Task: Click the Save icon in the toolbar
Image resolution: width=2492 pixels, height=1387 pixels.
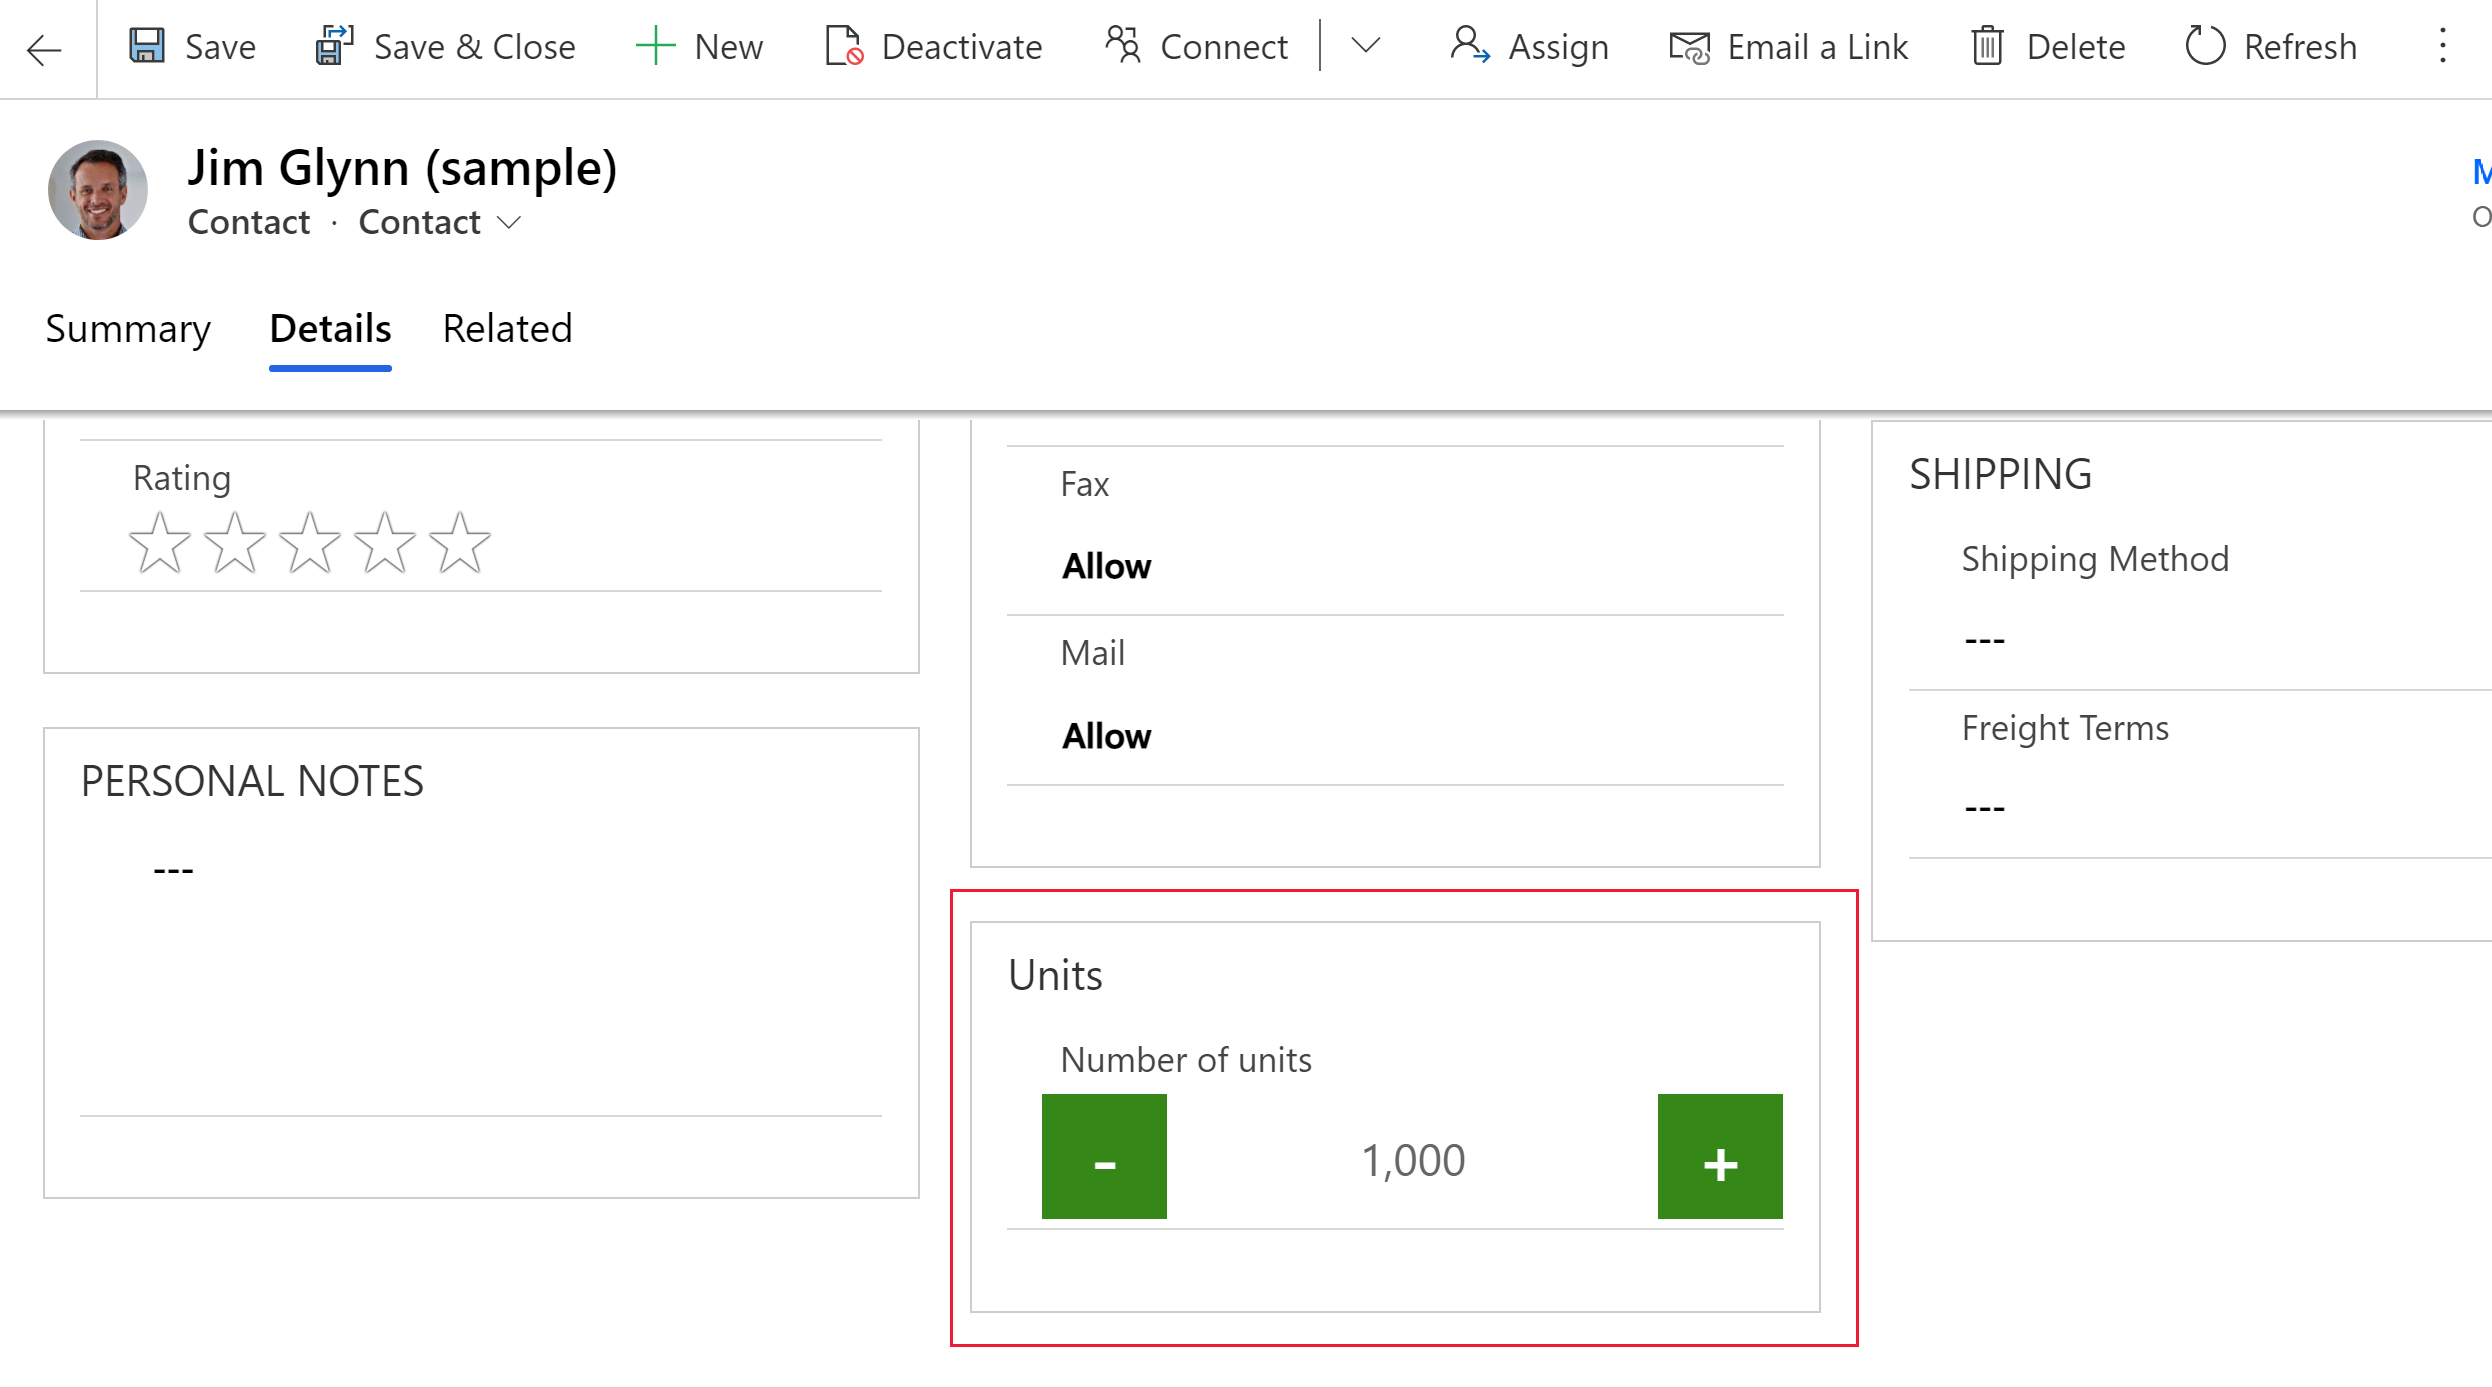Action: (x=152, y=46)
